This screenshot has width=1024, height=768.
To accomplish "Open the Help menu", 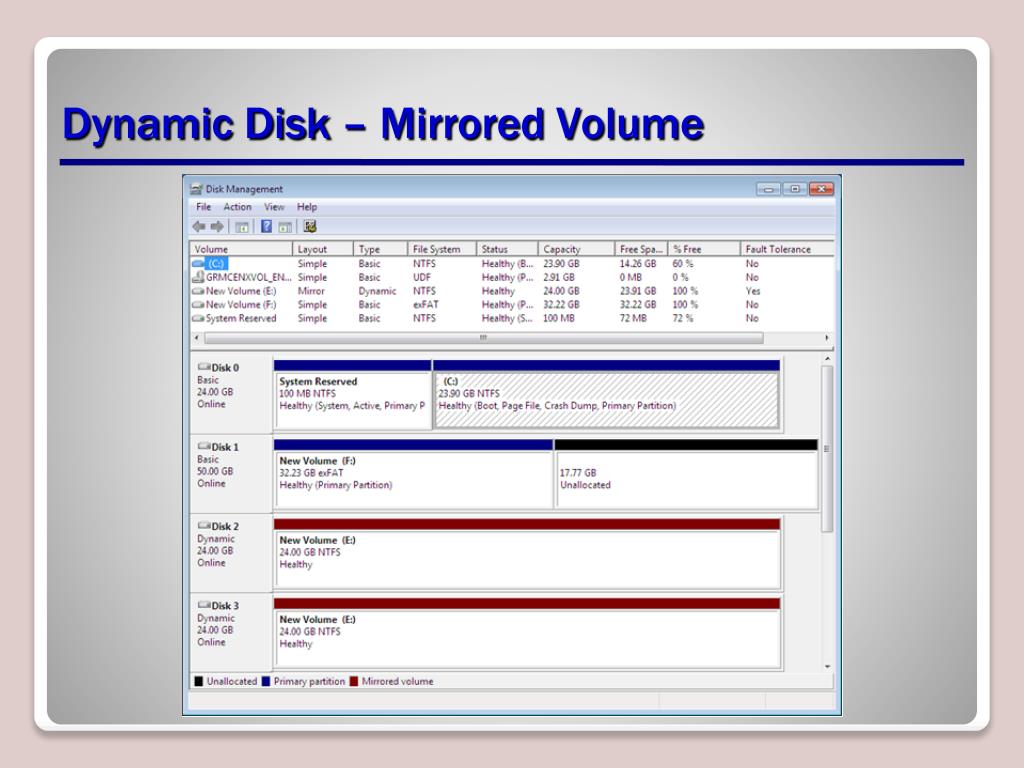I will (307, 207).
